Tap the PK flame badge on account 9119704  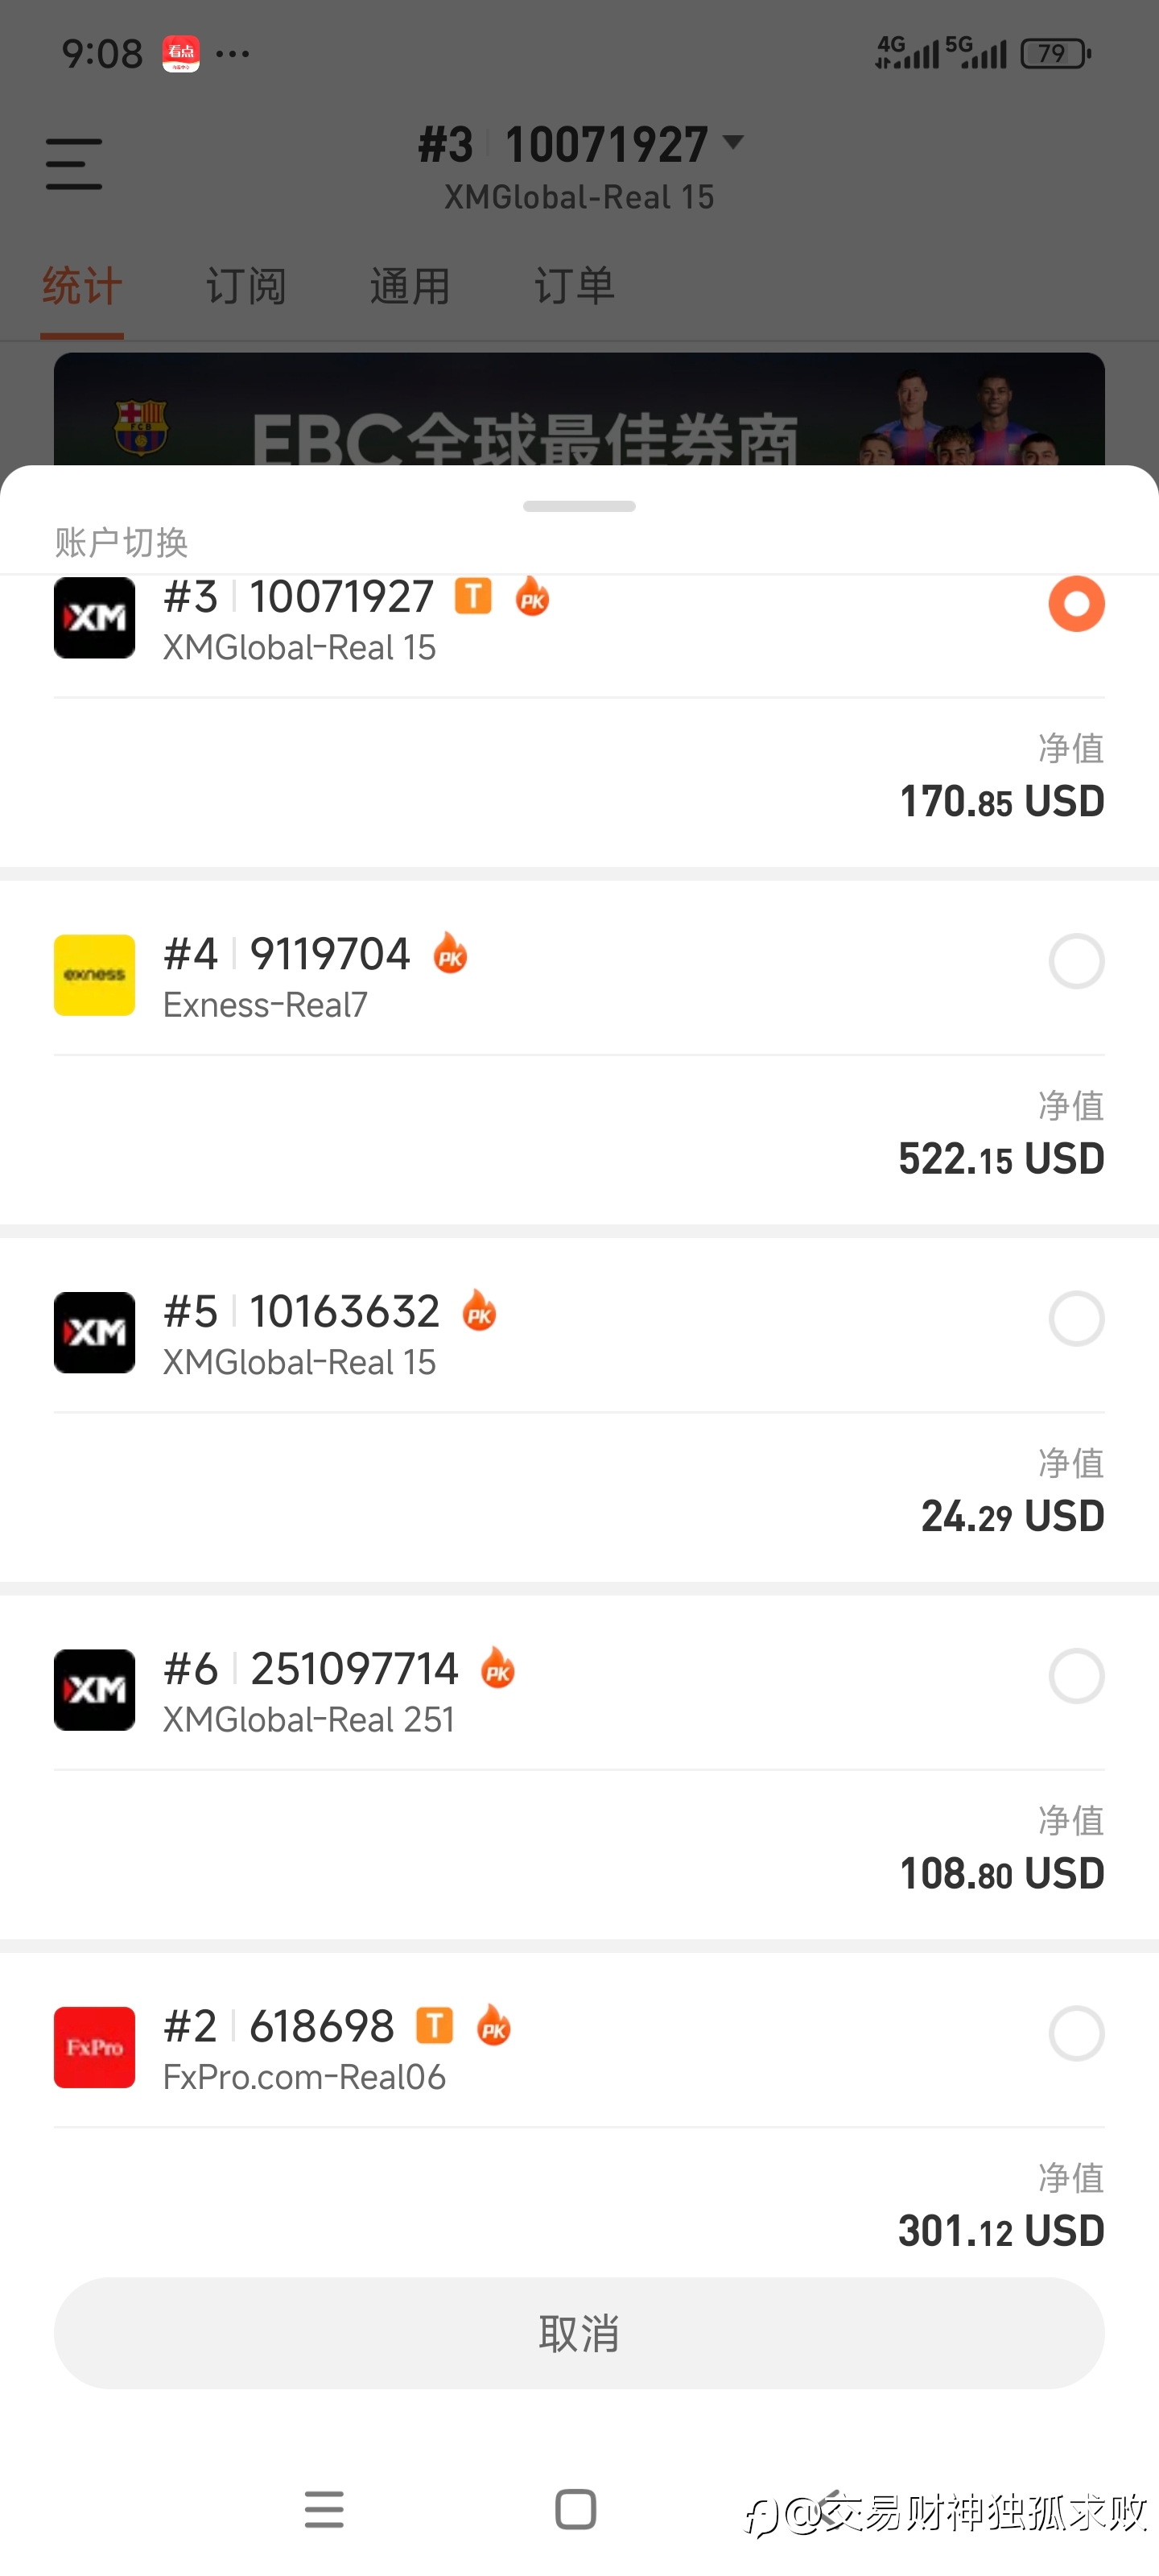click(x=450, y=954)
